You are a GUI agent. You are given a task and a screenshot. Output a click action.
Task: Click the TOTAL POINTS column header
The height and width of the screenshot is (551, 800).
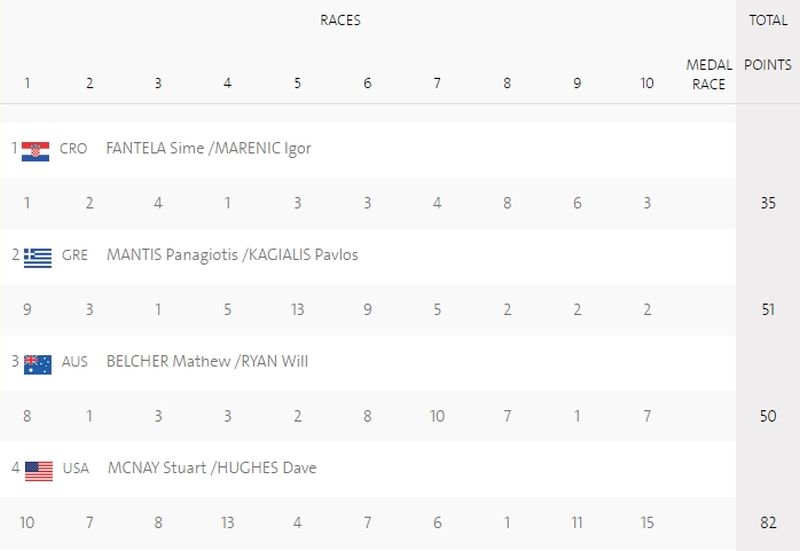pyautogui.click(x=768, y=42)
